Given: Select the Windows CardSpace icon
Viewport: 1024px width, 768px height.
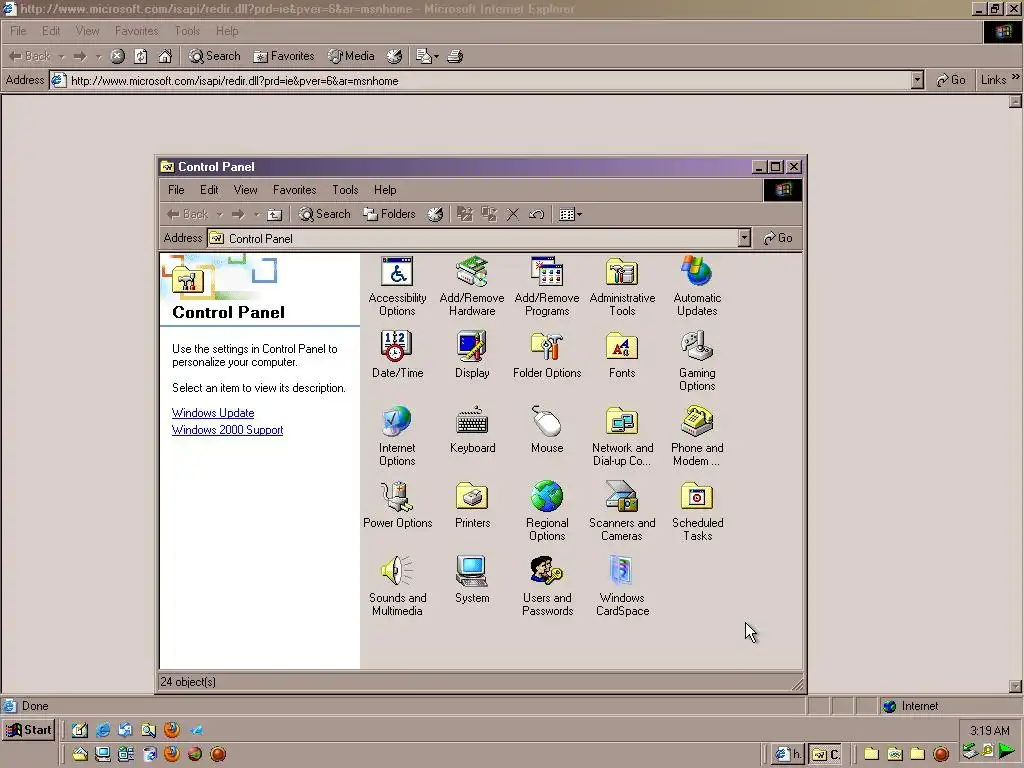Looking at the screenshot, I should (x=622, y=586).
